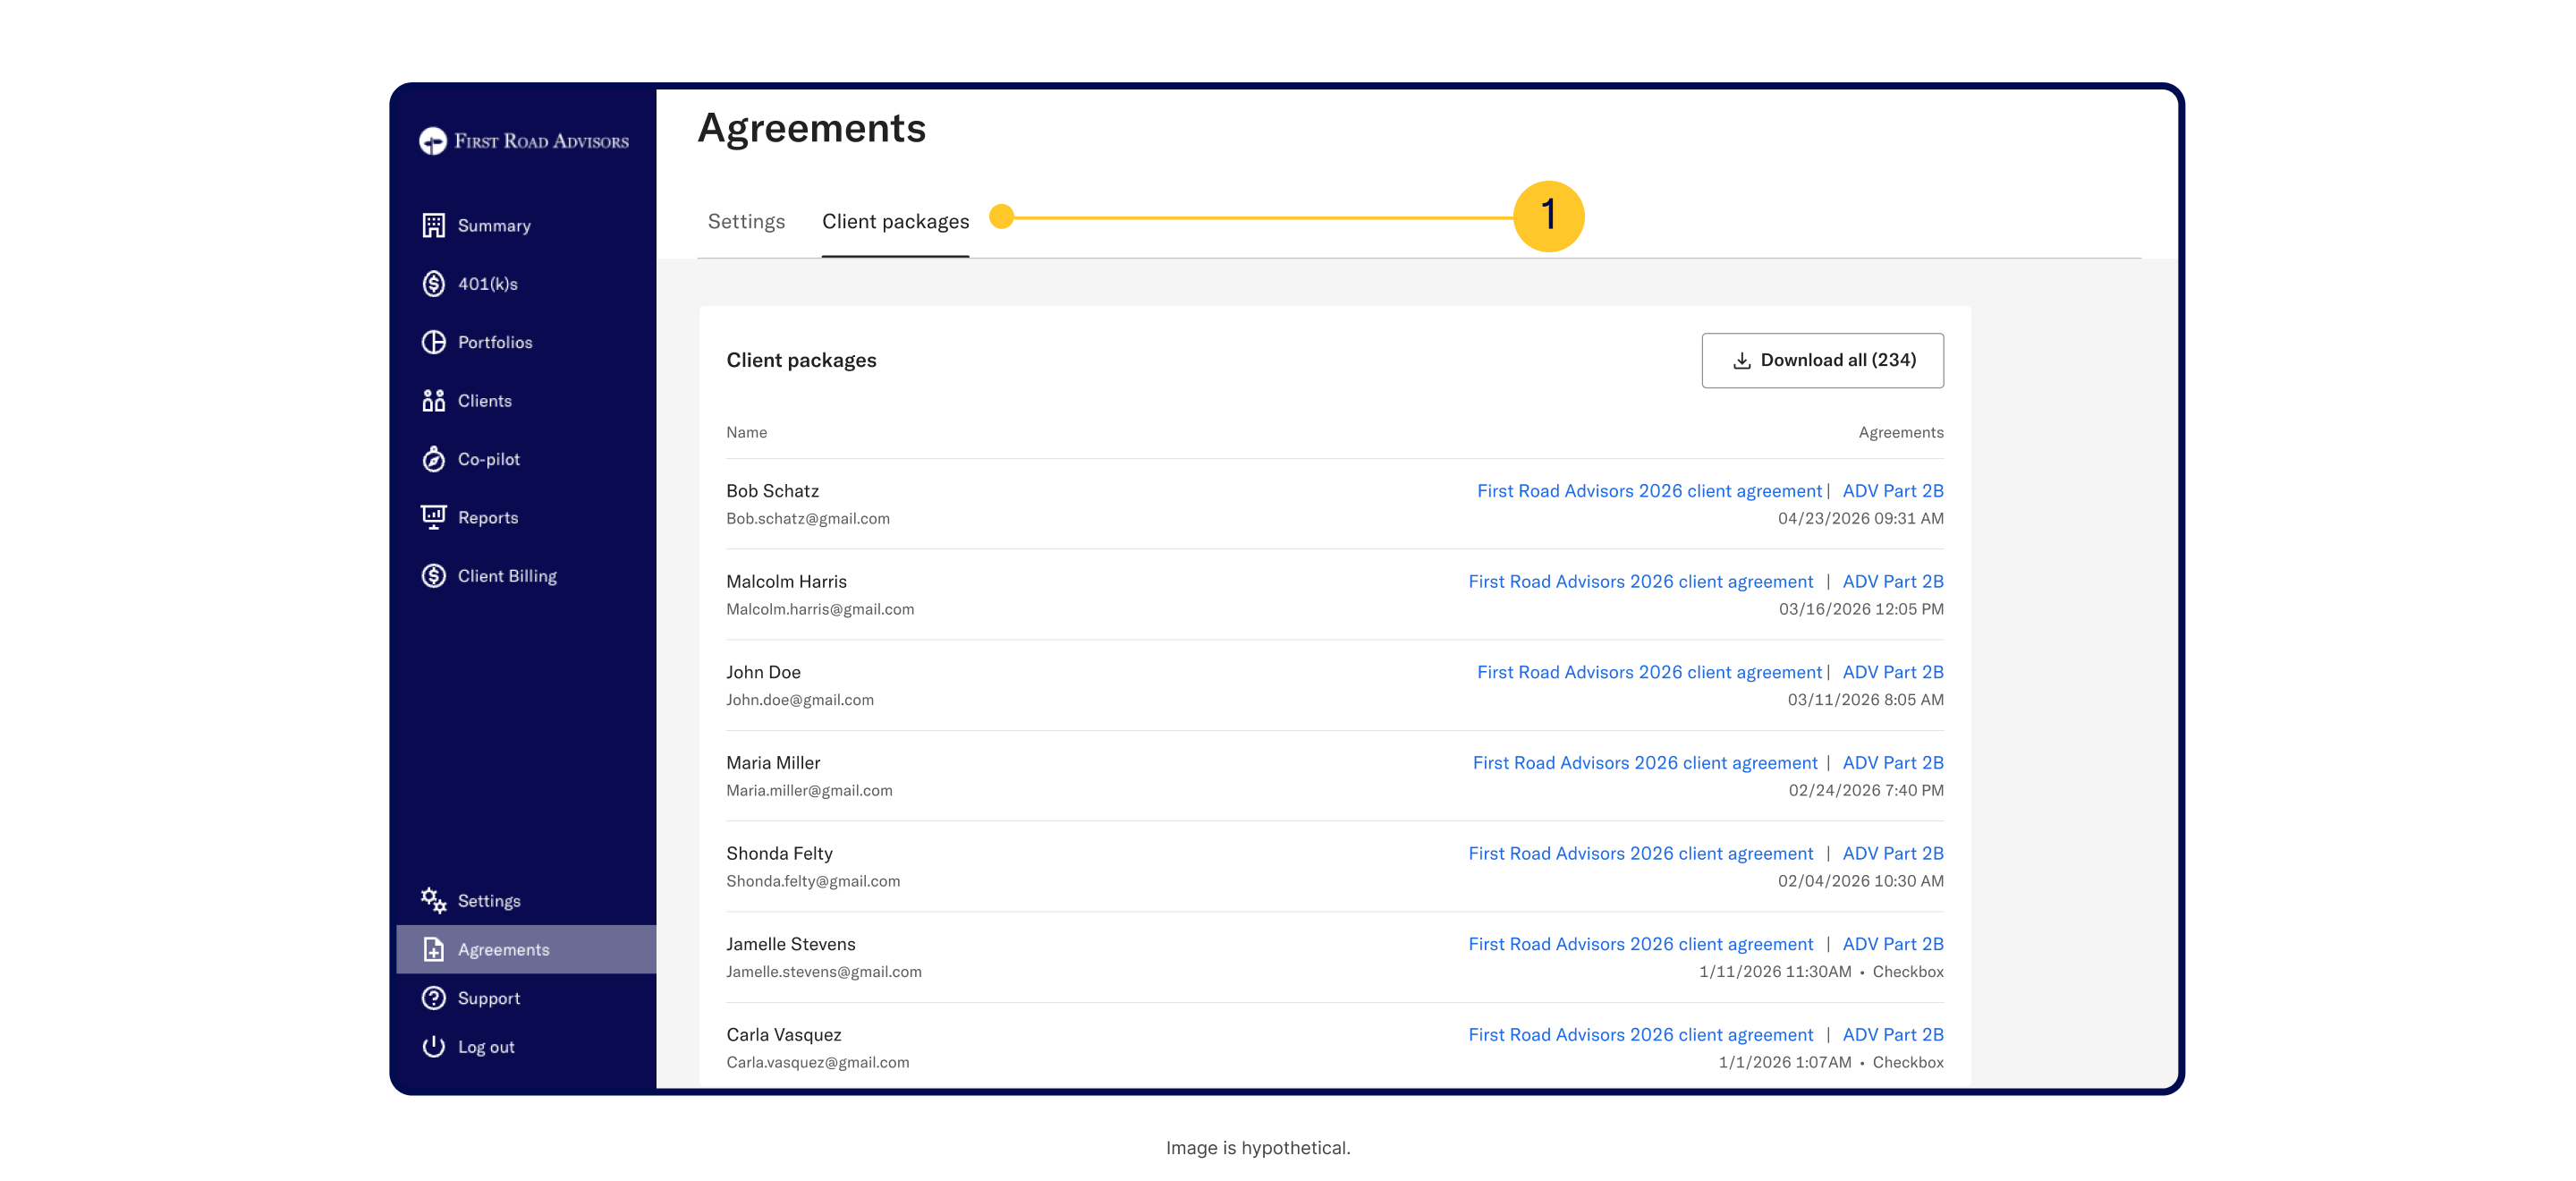2576x1181 pixels.
Task: Click the 401(k)s dollar icon
Action: coord(433,284)
